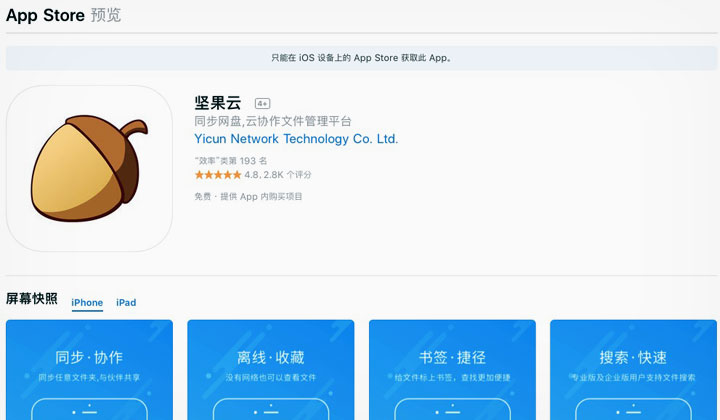Viewport: 720px width, 420px height.
Task: Open Yicun Network Technology Co. Ltd. developer link
Action: tap(296, 139)
